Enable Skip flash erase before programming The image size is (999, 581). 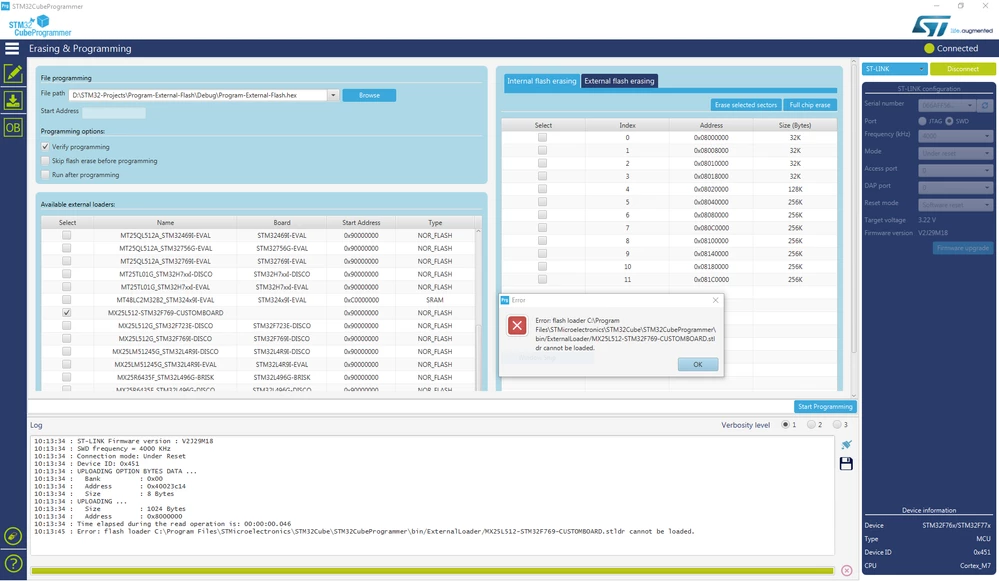pyautogui.click(x=45, y=161)
